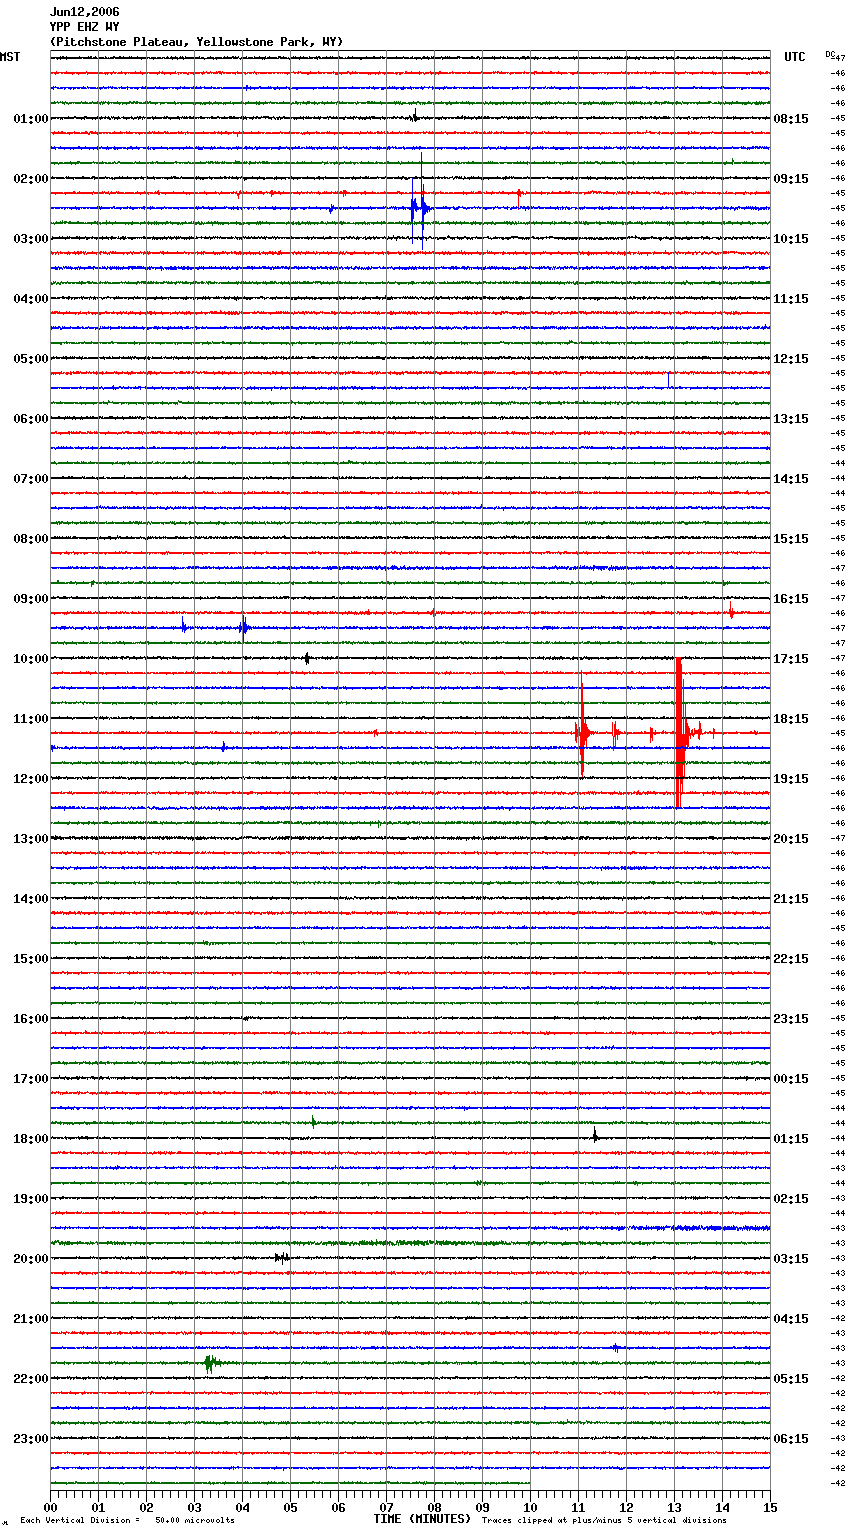Select the 10:00 MST time label
Viewport: 850px width, 1534px height.
(x=31, y=659)
